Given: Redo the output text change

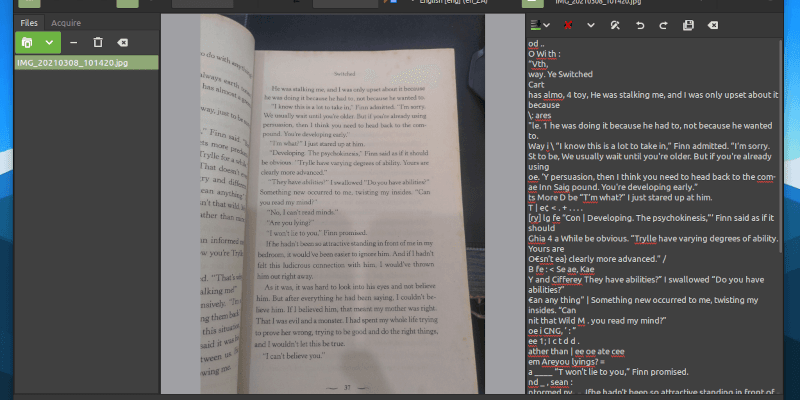Looking at the screenshot, I should (x=664, y=25).
